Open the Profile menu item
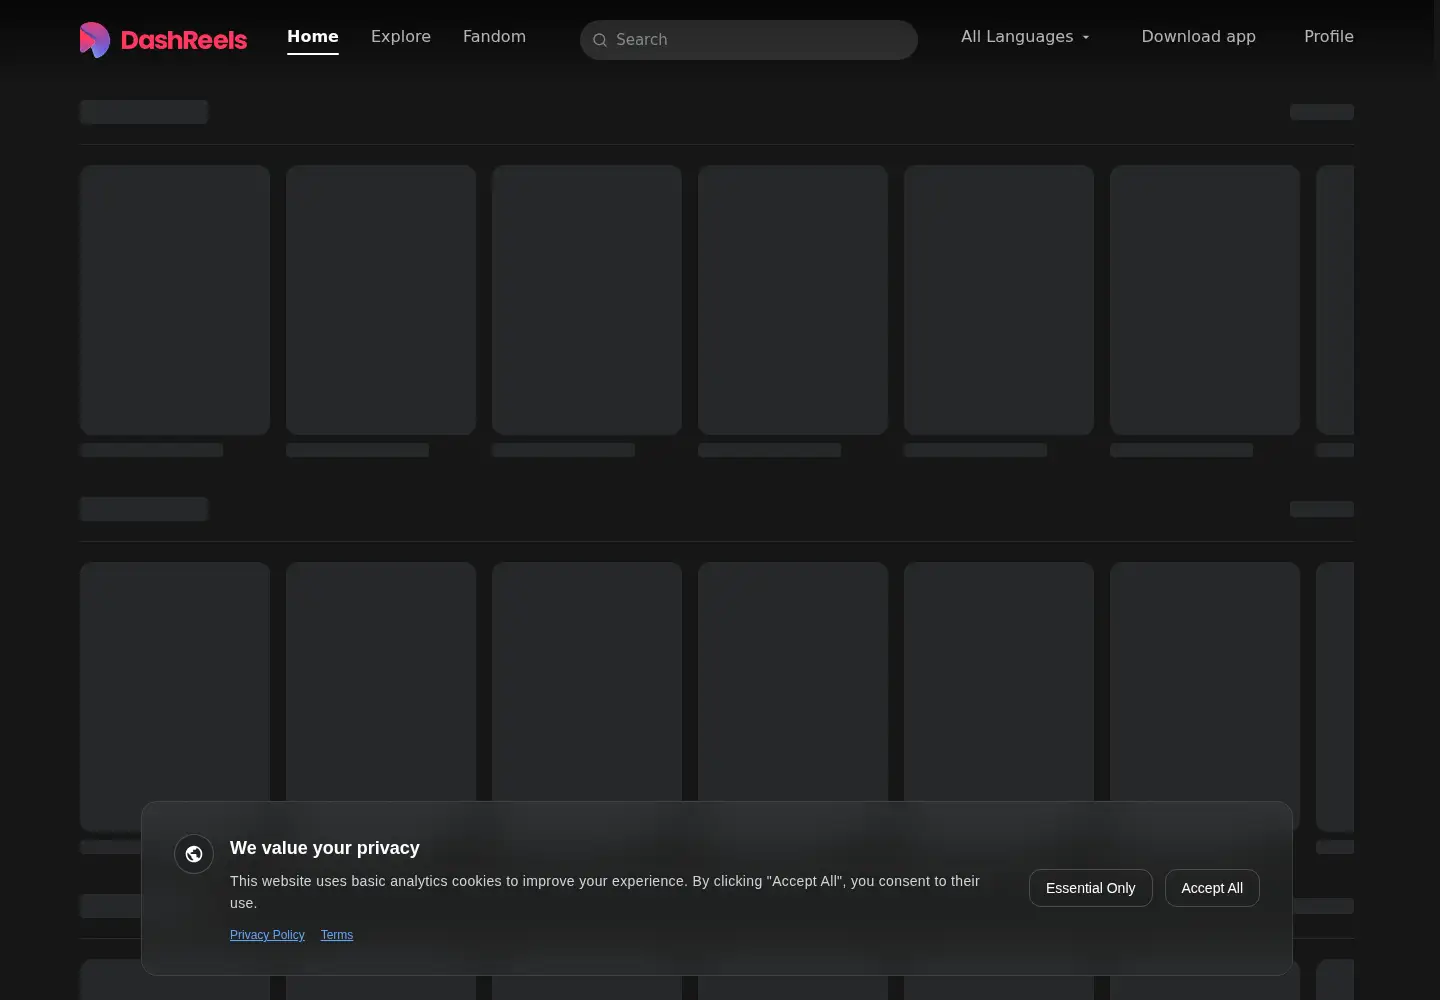This screenshot has height=1000, width=1440. click(1329, 37)
